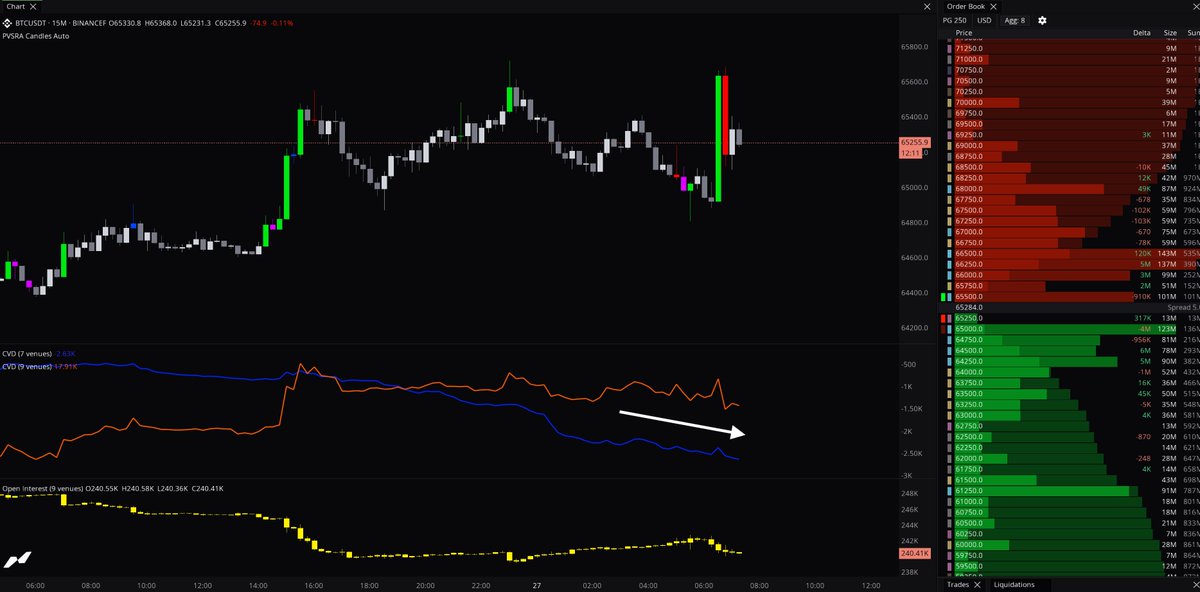This screenshot has height=592, width=1200.
Task: Switch to the Liquidations tab
Action: coord(1014,585)
